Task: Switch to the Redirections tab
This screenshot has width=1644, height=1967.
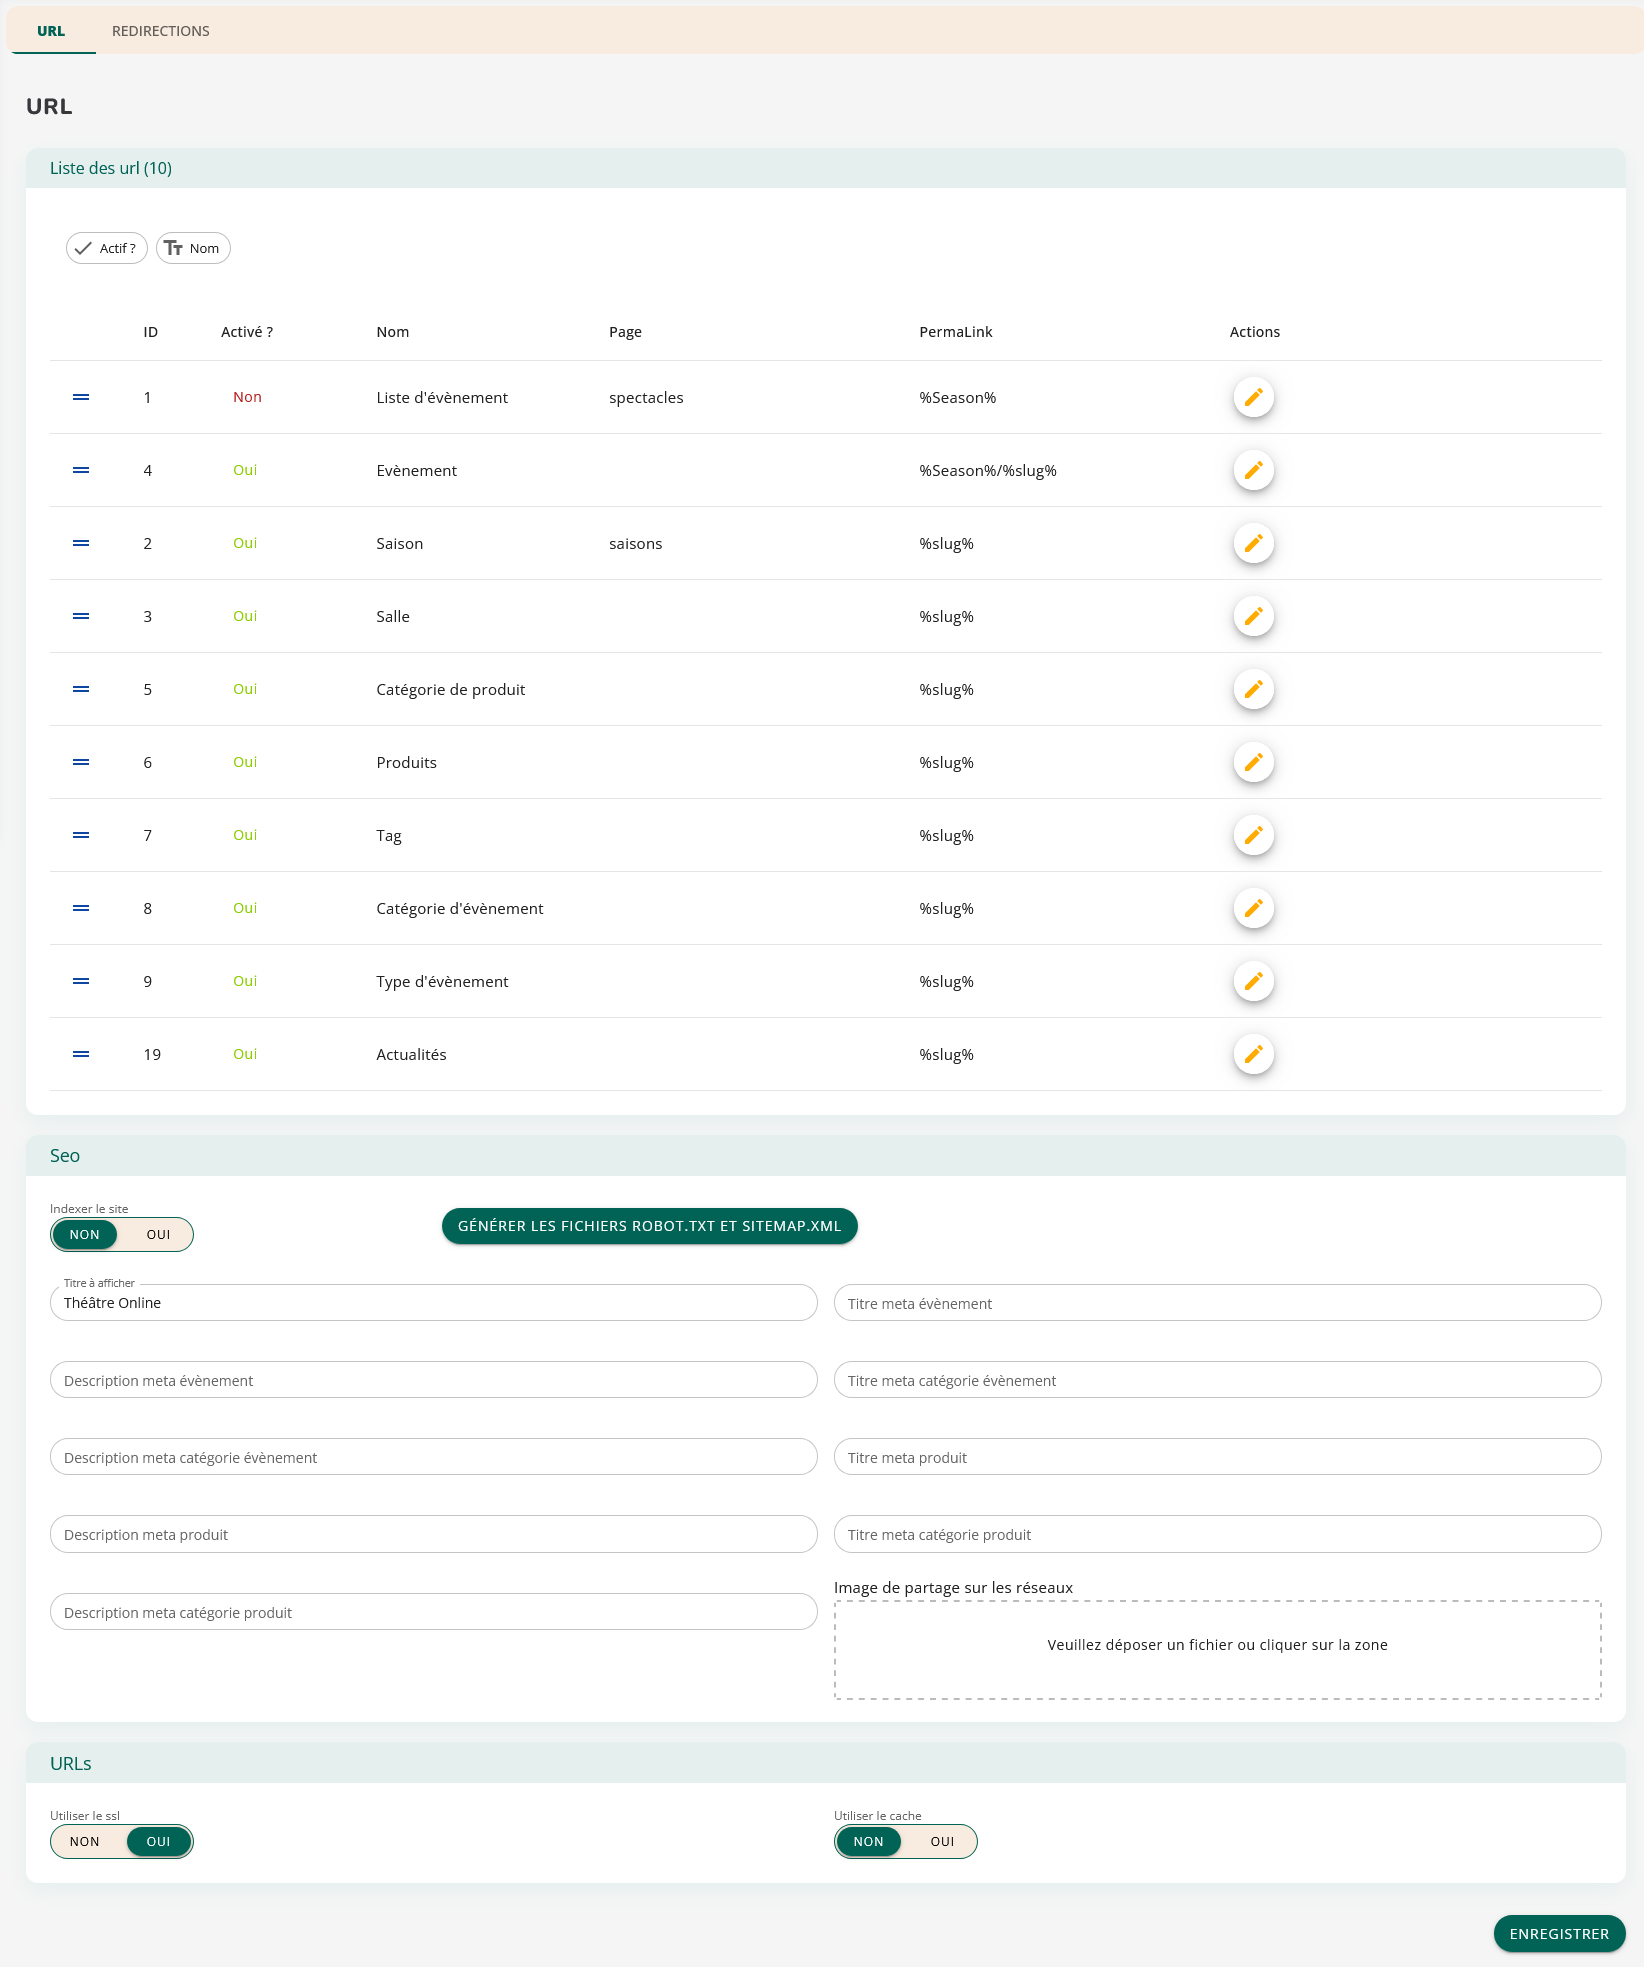Action: coord(161,31)
